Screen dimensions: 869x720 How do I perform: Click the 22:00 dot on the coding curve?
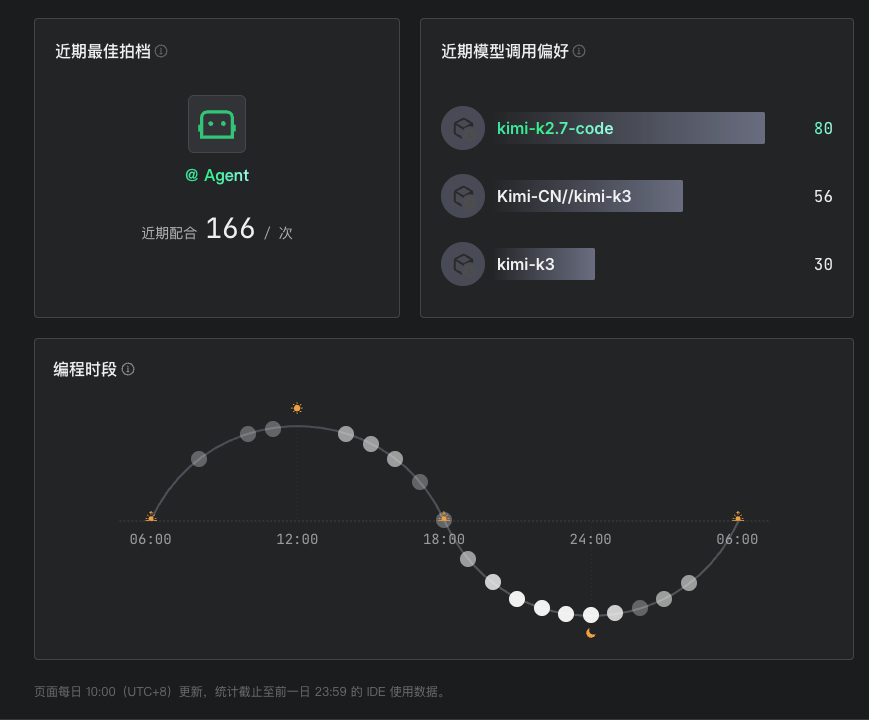click(541, 608)
